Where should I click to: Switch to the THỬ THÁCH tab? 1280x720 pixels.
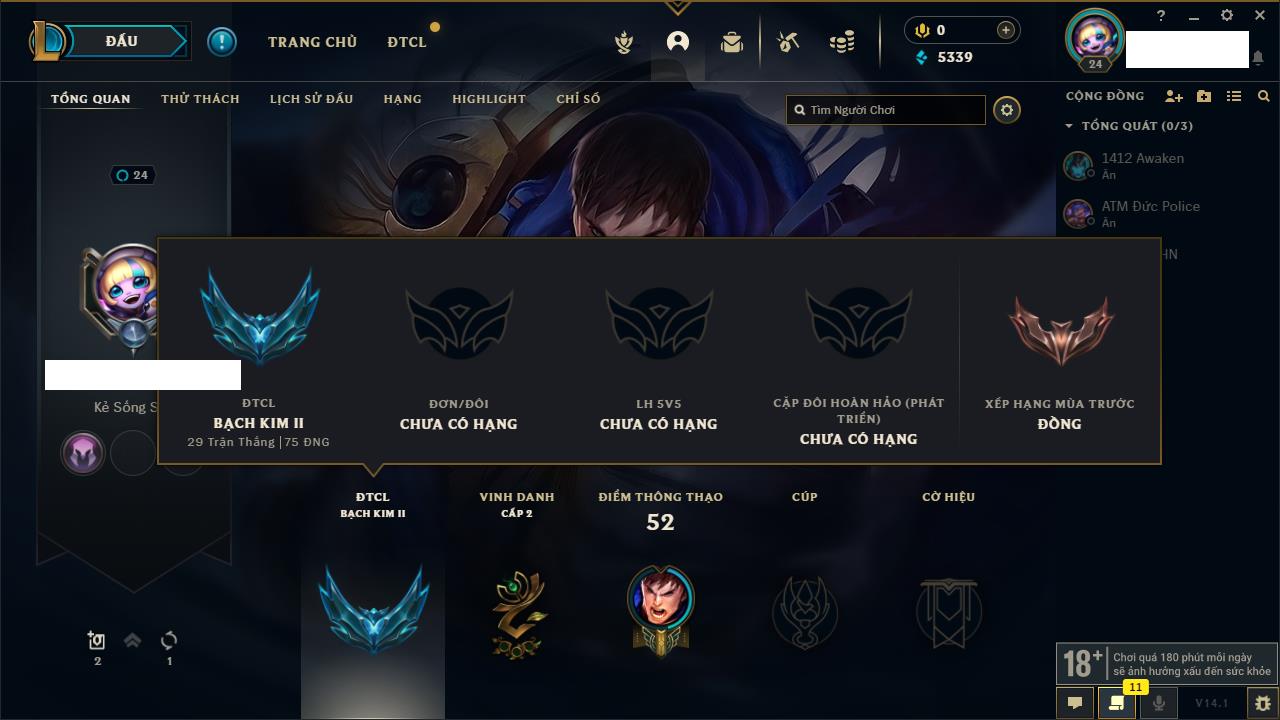(x=200, y=99)
